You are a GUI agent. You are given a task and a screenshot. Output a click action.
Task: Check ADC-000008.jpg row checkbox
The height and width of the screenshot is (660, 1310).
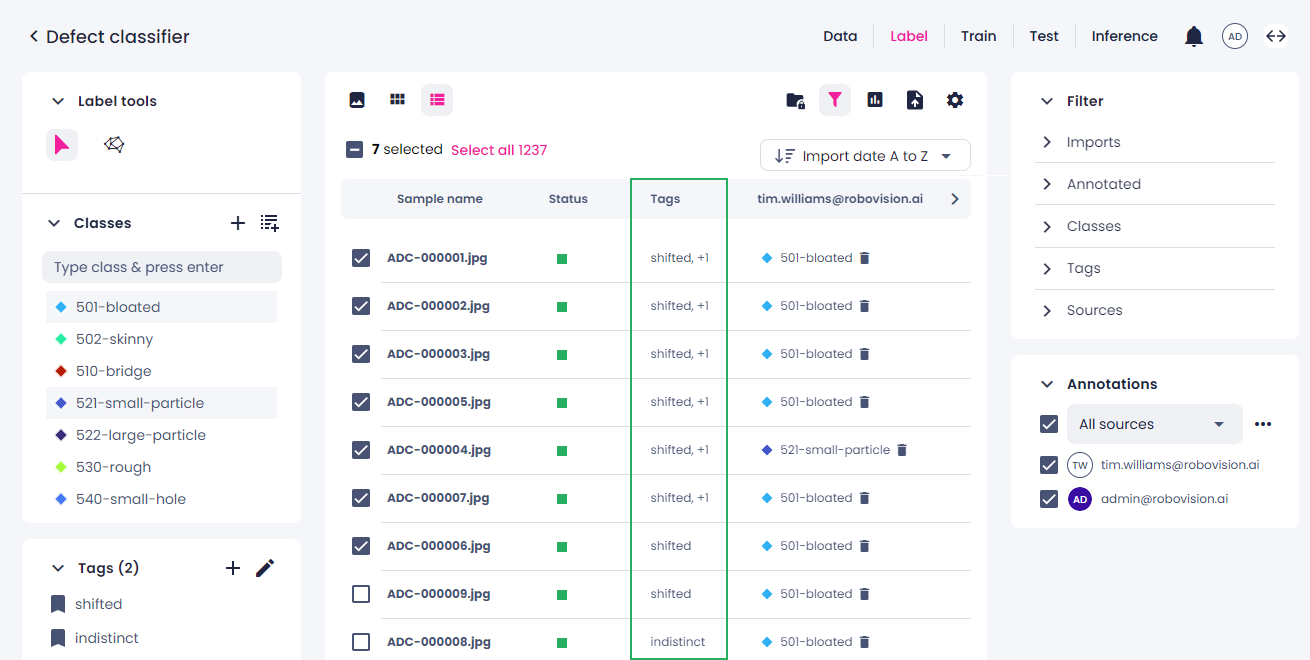(361, 642)
